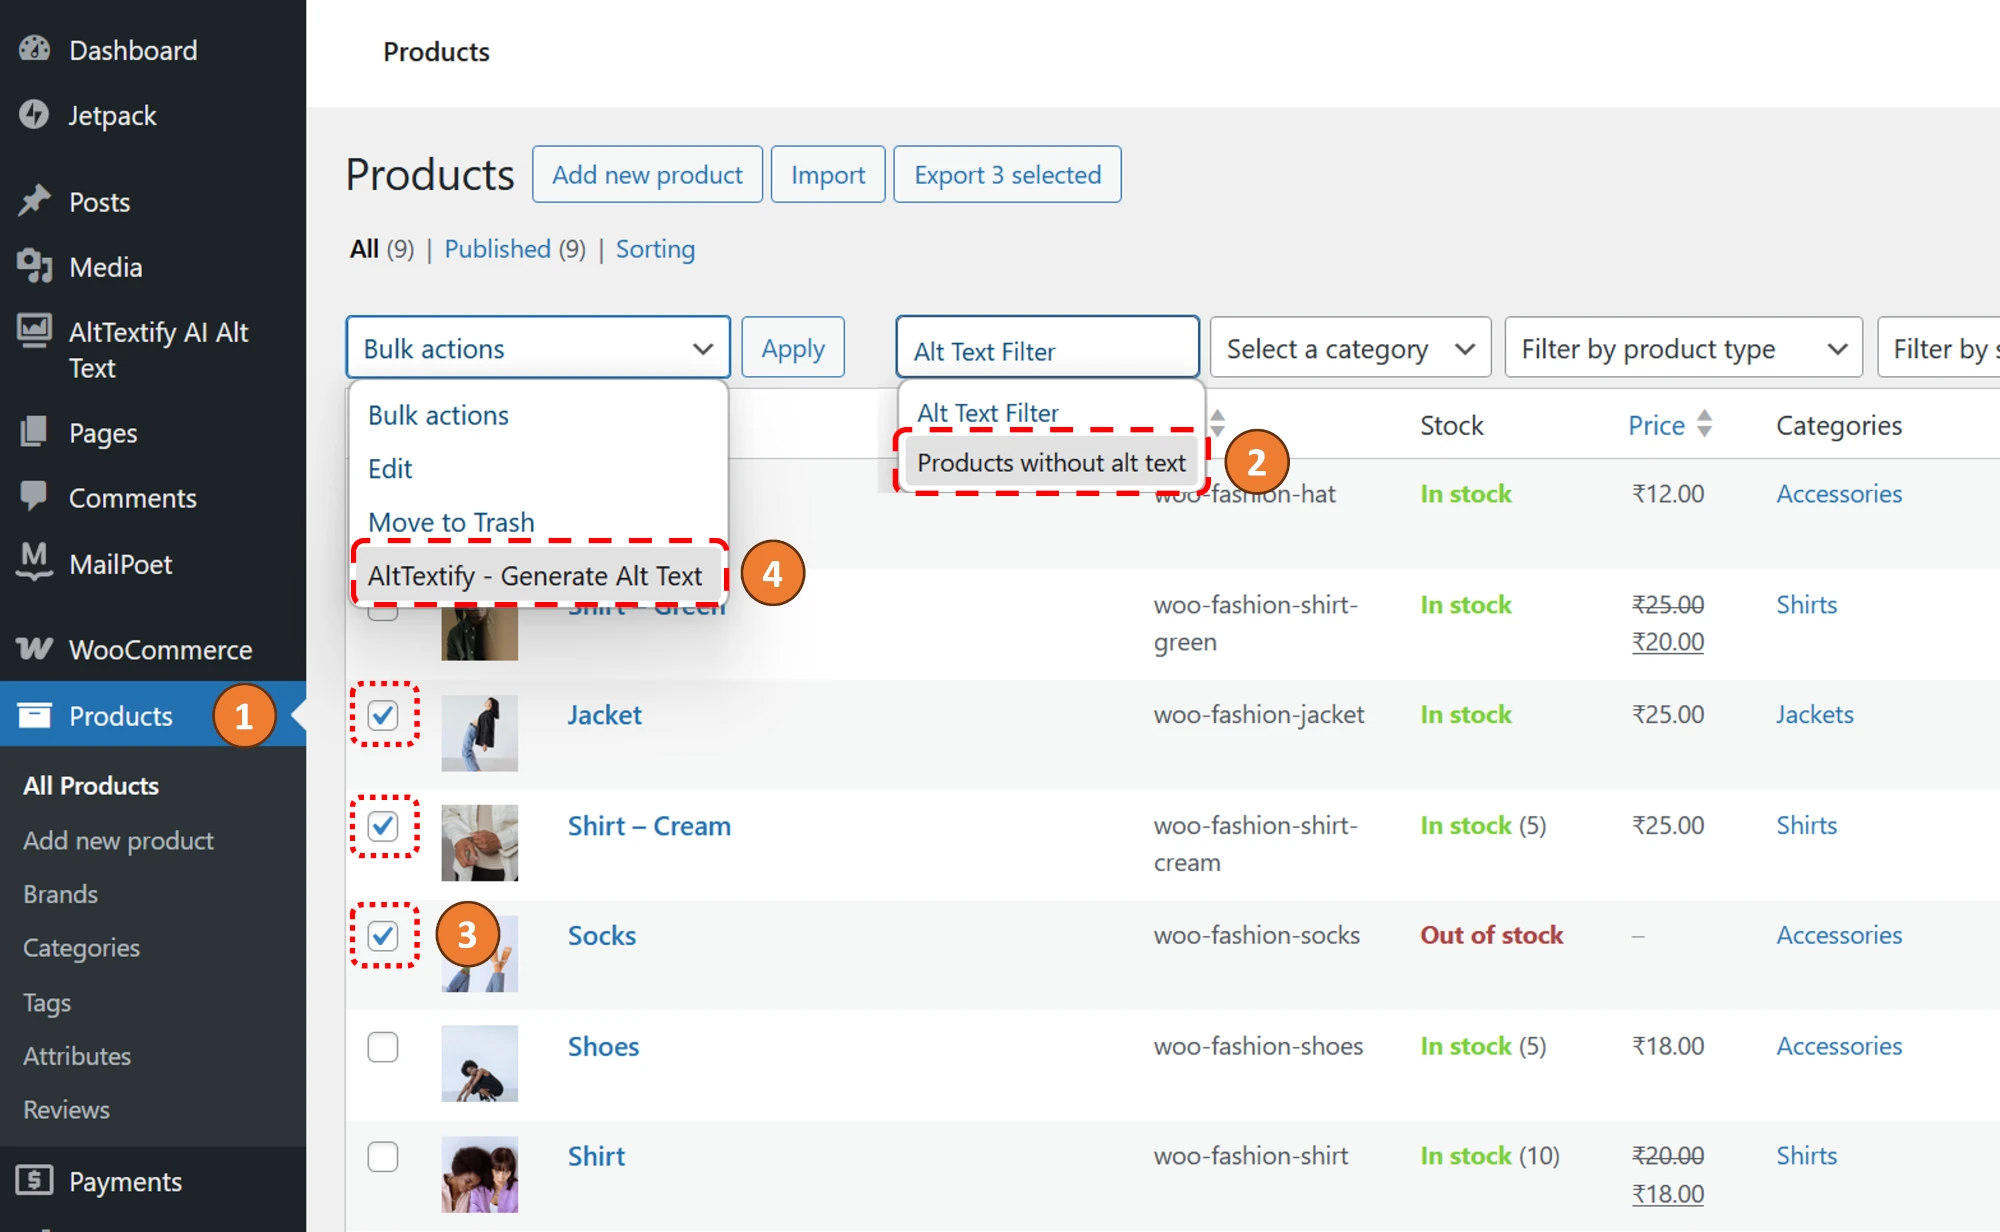Screen dimensions: 2000x1232
Task: Check the Shoes product checkbox
Action: 383,1046
